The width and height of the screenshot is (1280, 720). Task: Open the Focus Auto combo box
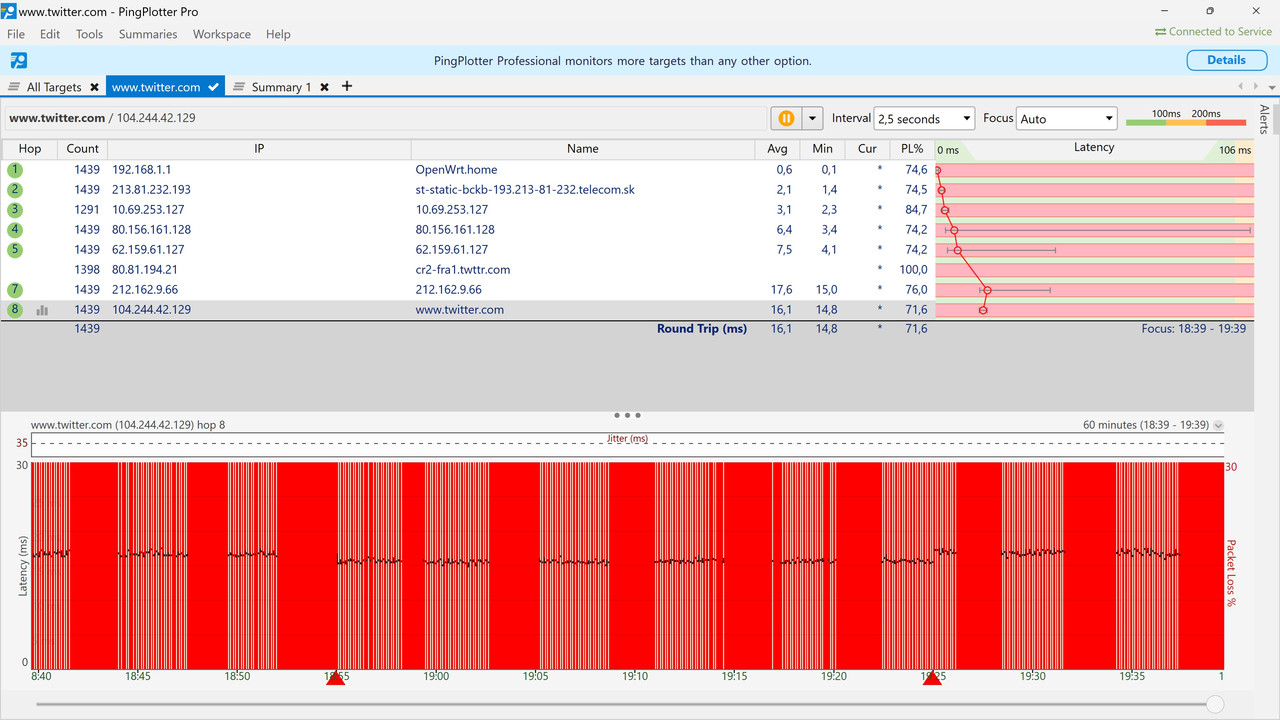coord(1066,118)
